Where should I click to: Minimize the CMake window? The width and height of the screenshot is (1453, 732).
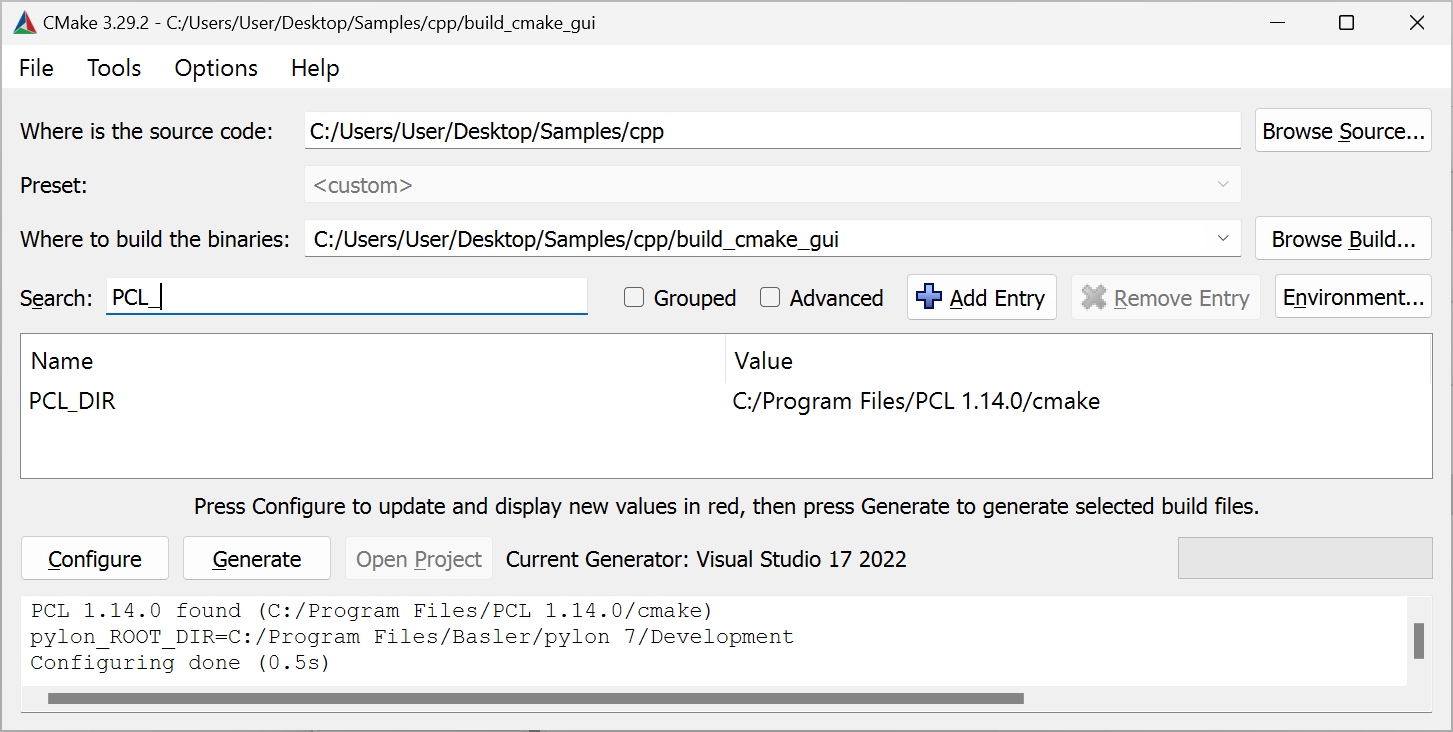(x=1277, y=22)
